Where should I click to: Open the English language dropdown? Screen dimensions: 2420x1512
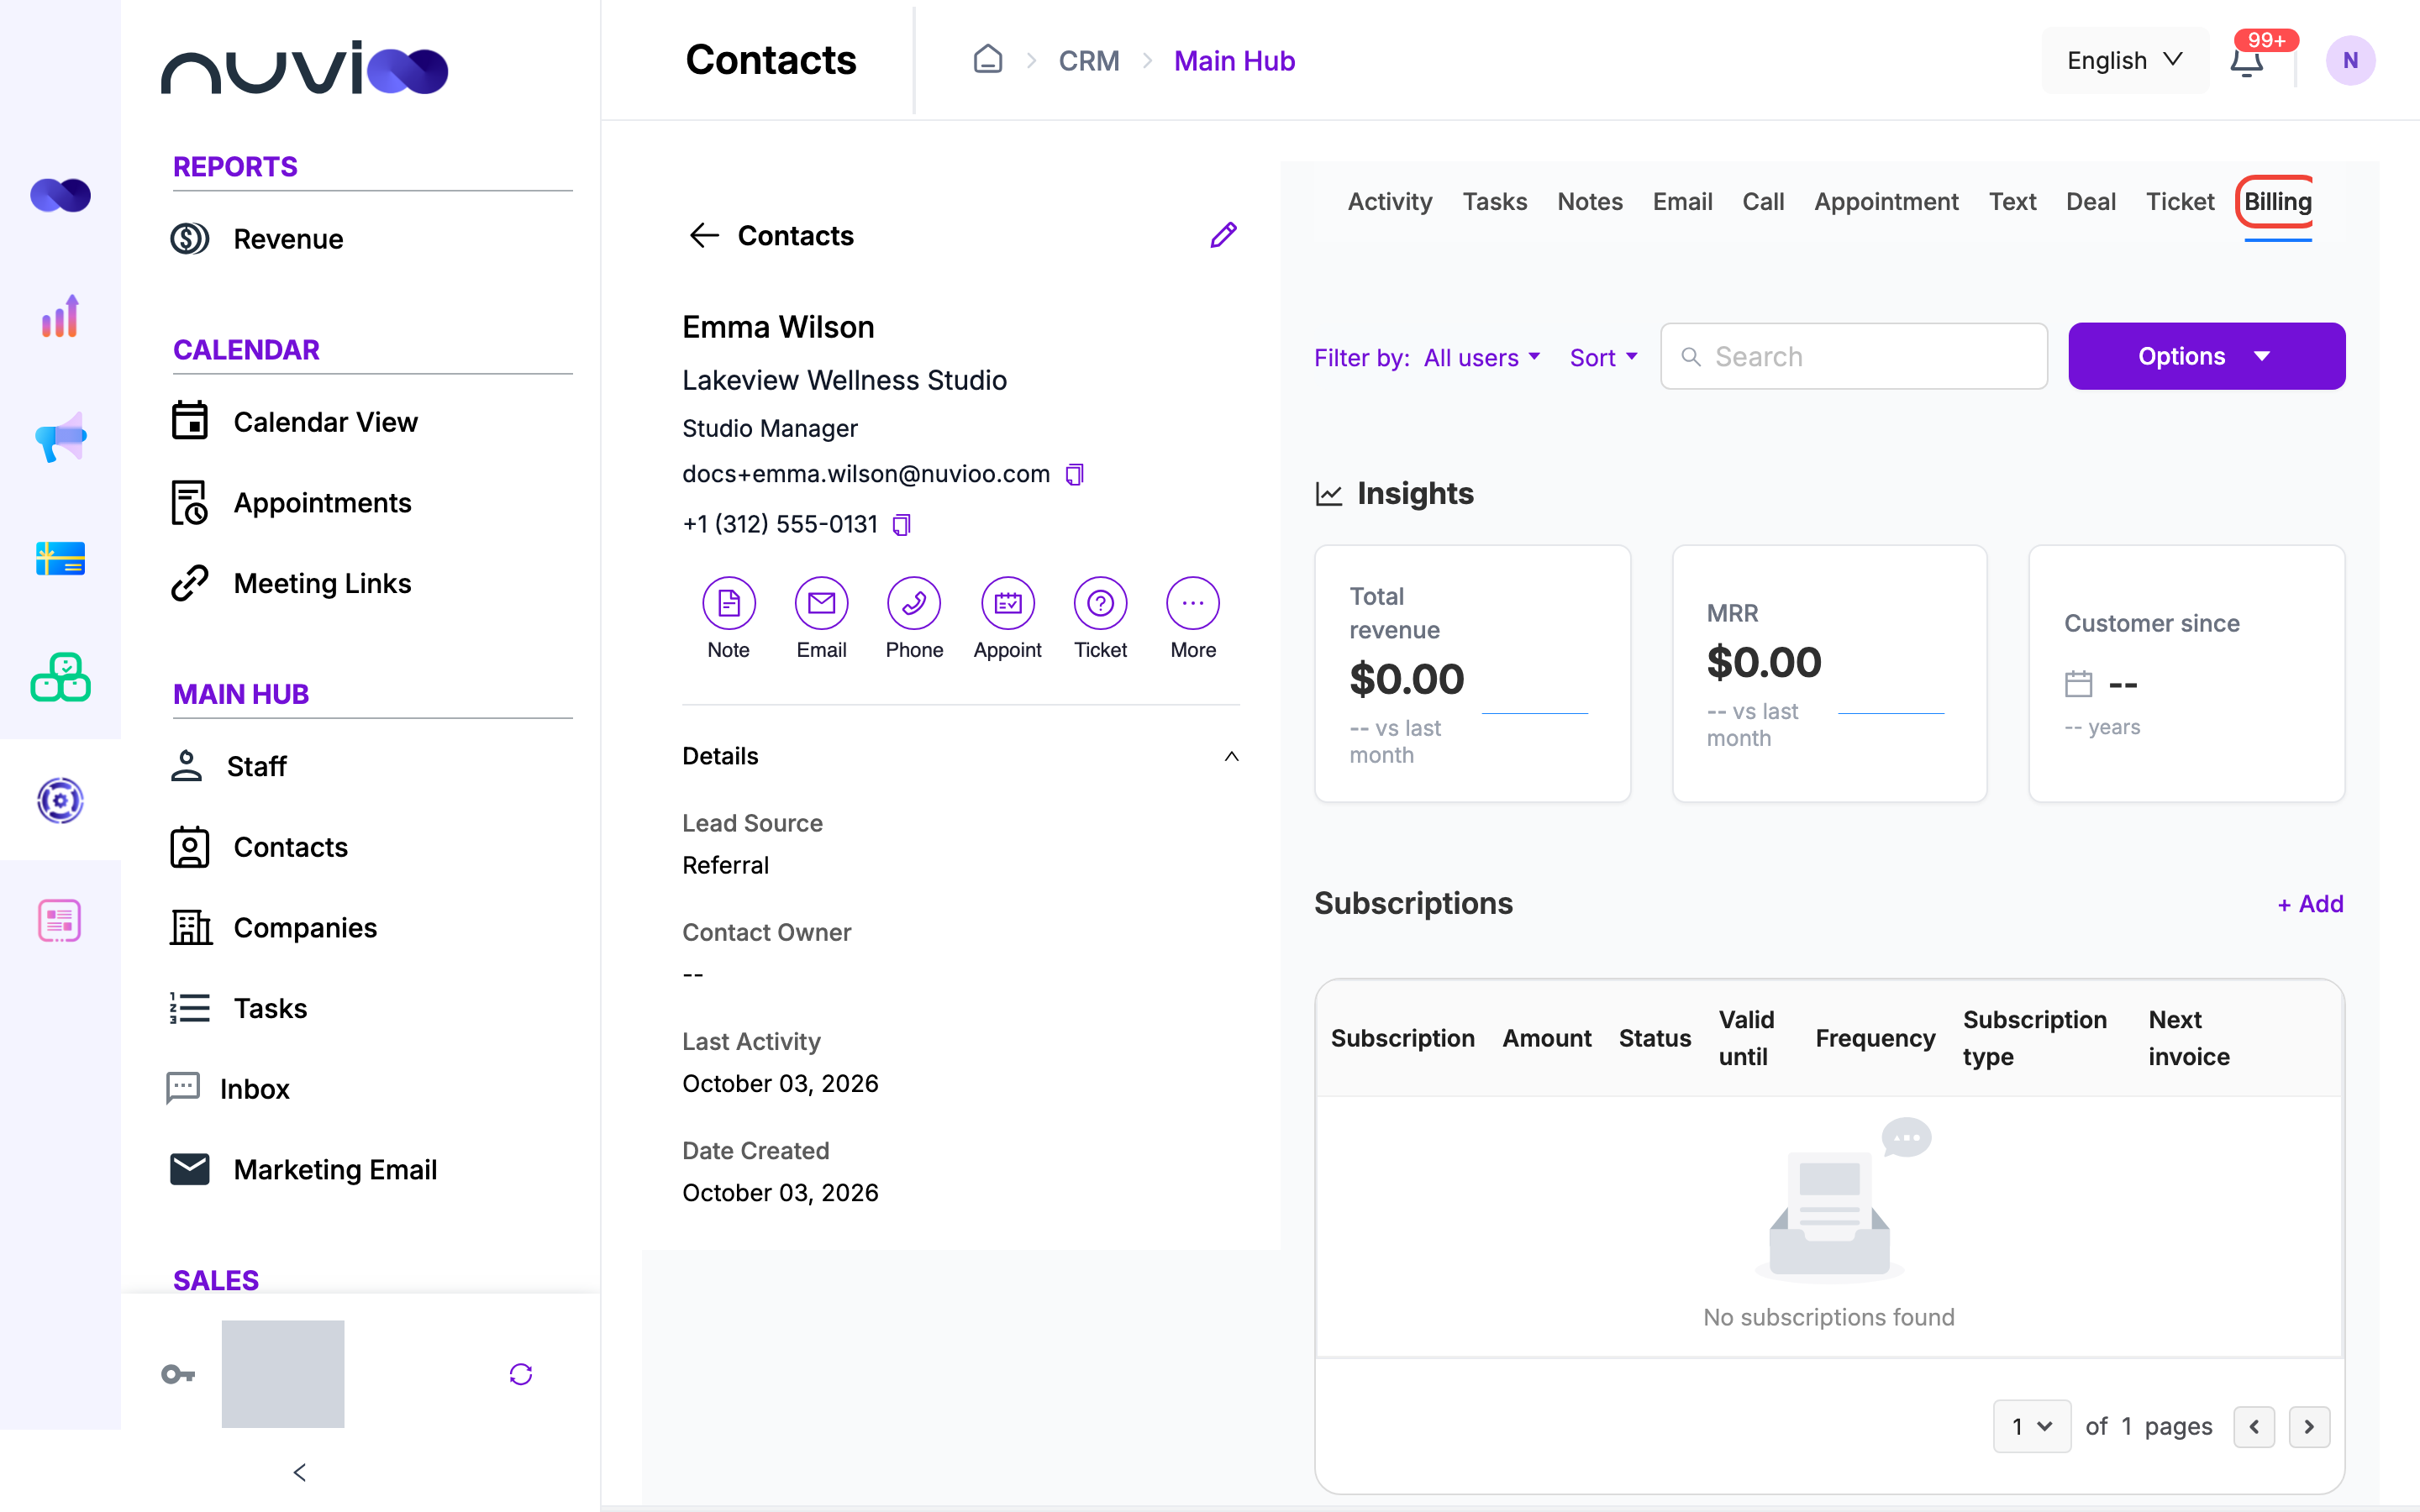pyautogui.click(x=2125, y=61)
